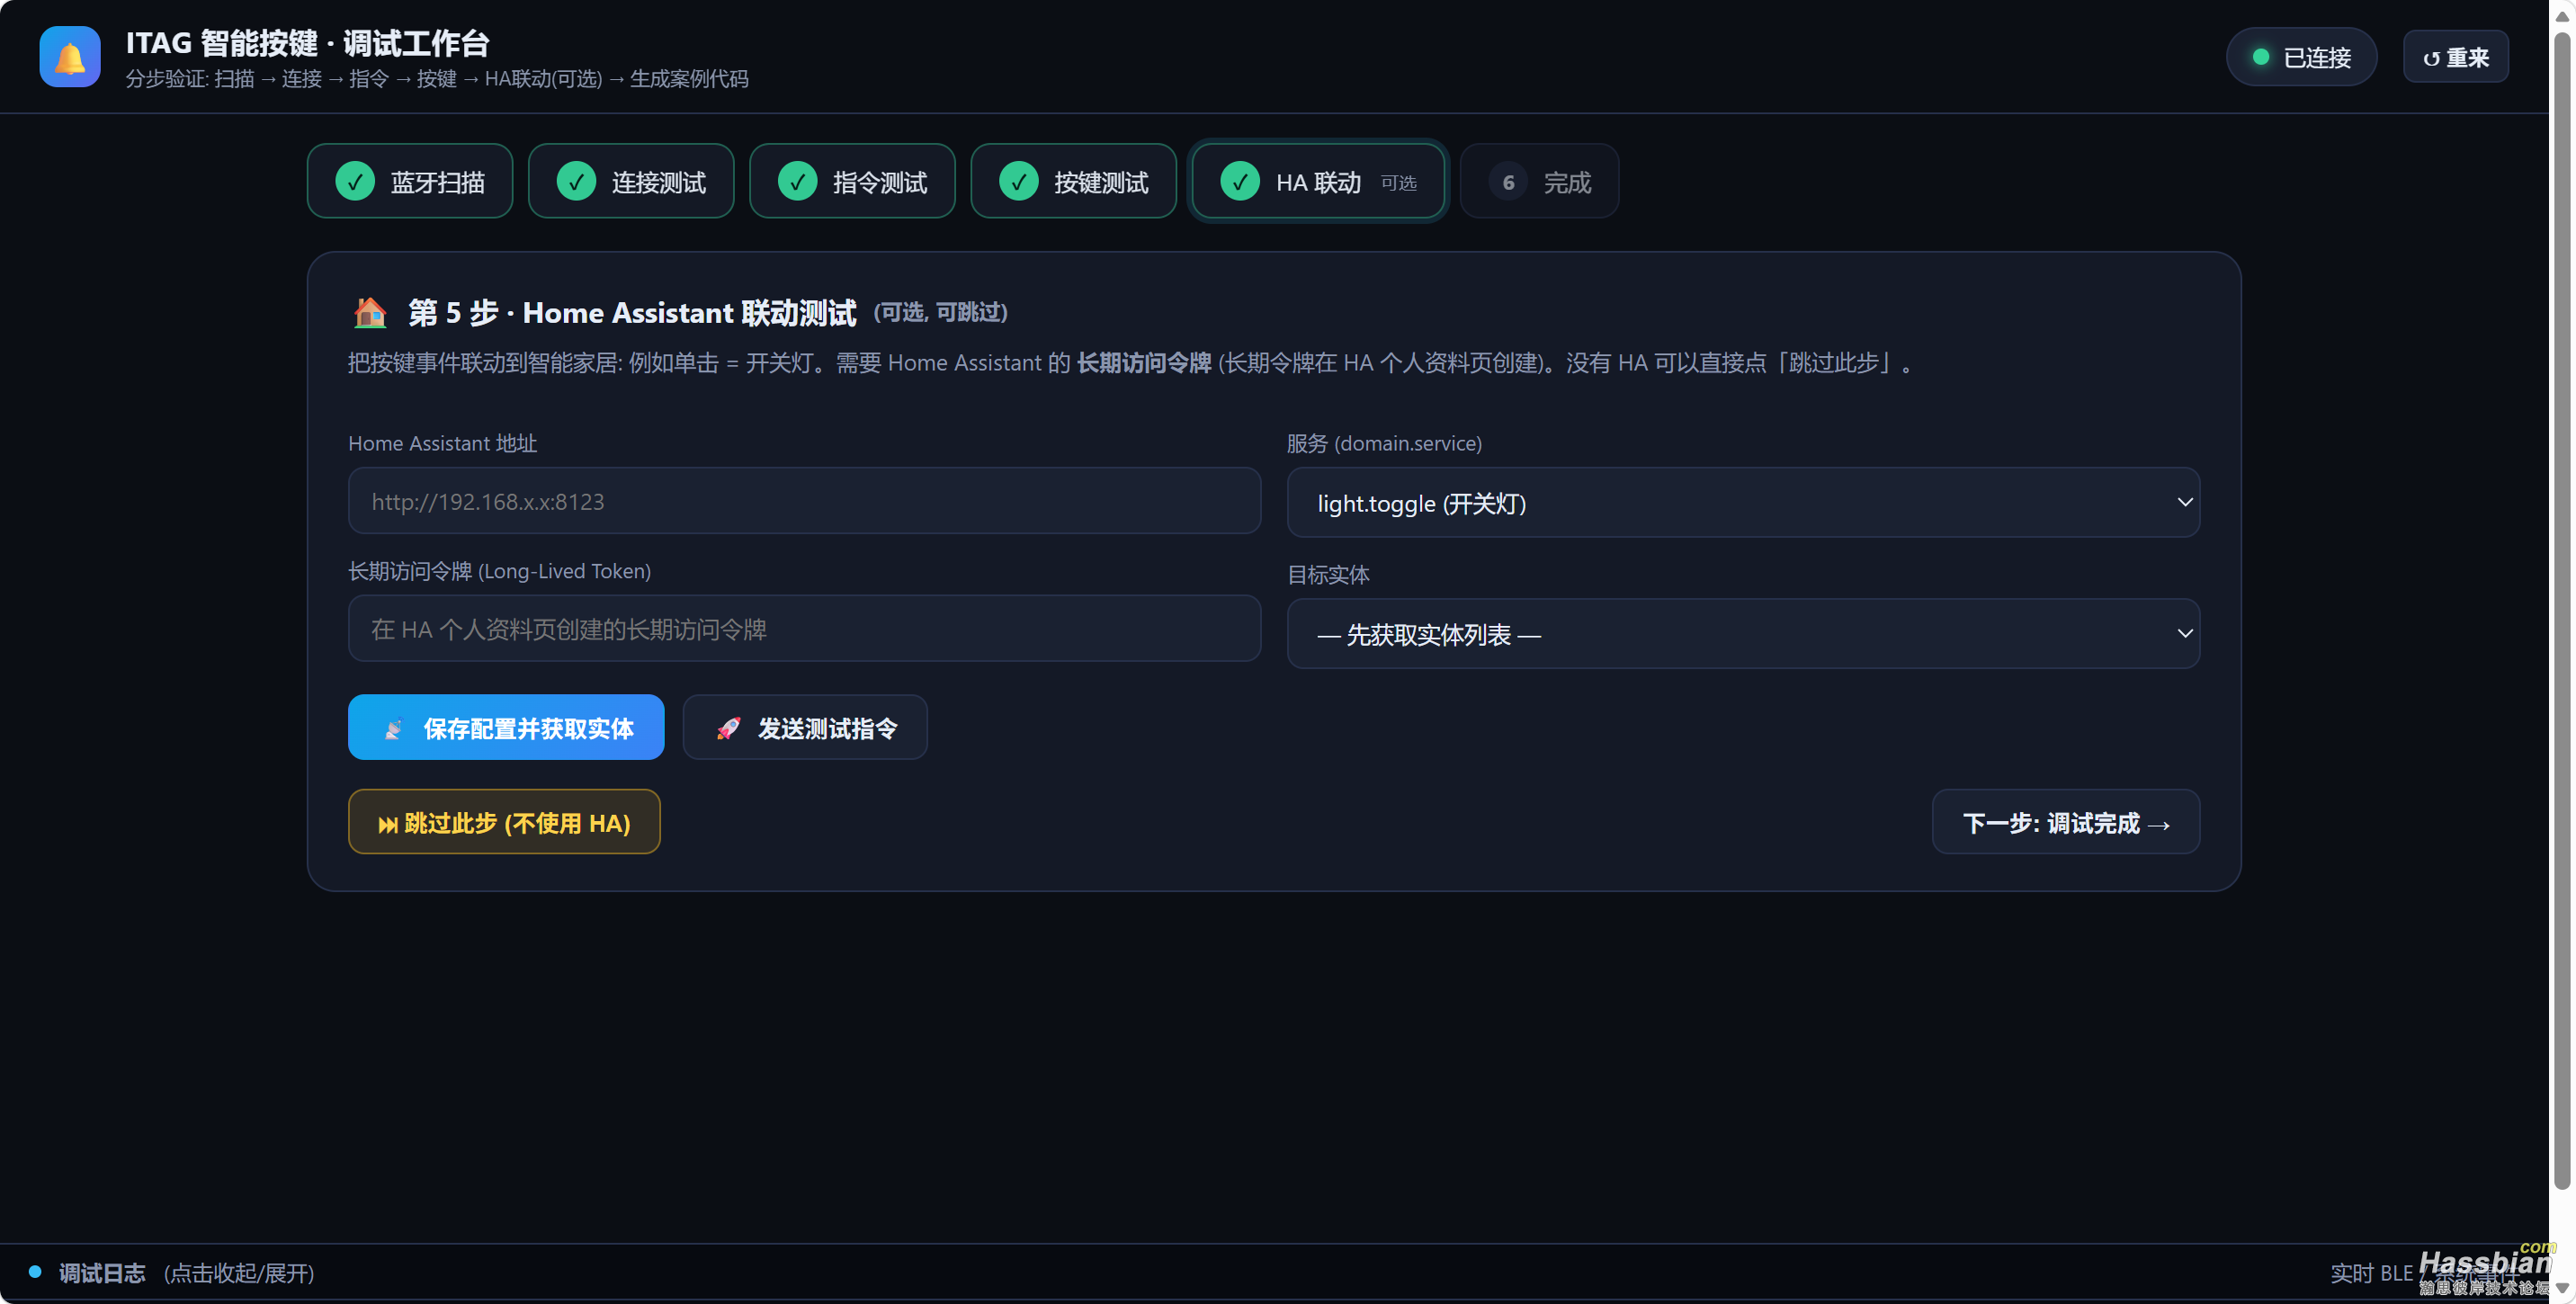Focus the Home Assistant 地址 input field
The width and height of the screenshot is (2576, 1304).
804,501
